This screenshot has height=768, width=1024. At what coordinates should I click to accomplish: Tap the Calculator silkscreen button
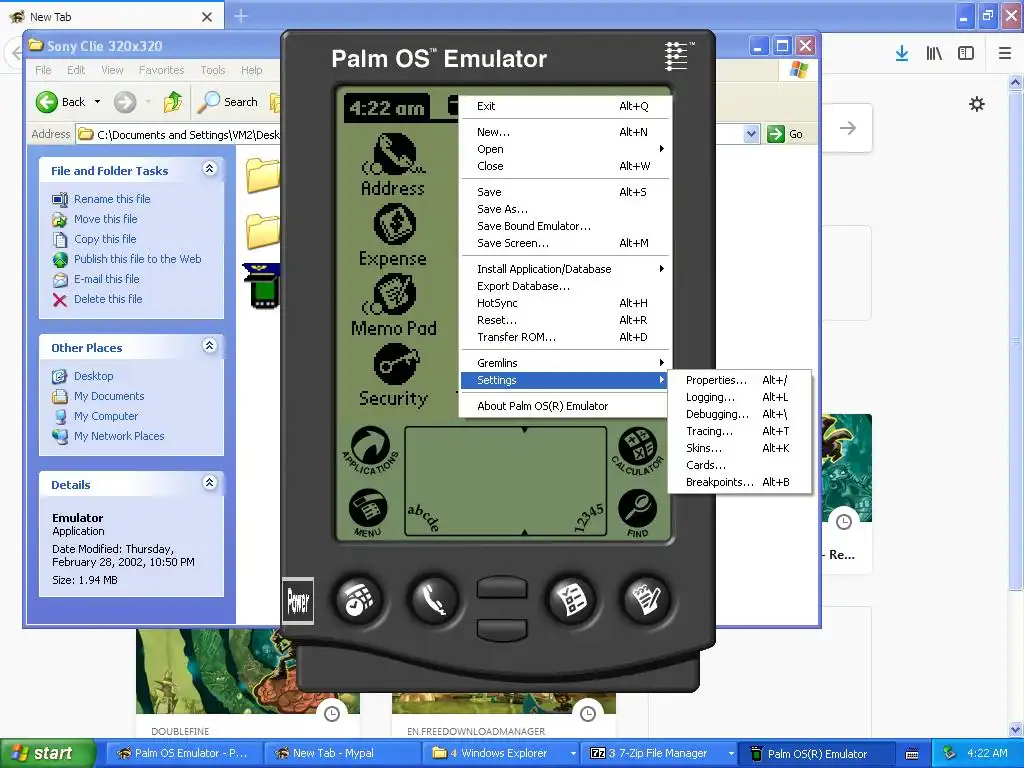click(638, 451)
